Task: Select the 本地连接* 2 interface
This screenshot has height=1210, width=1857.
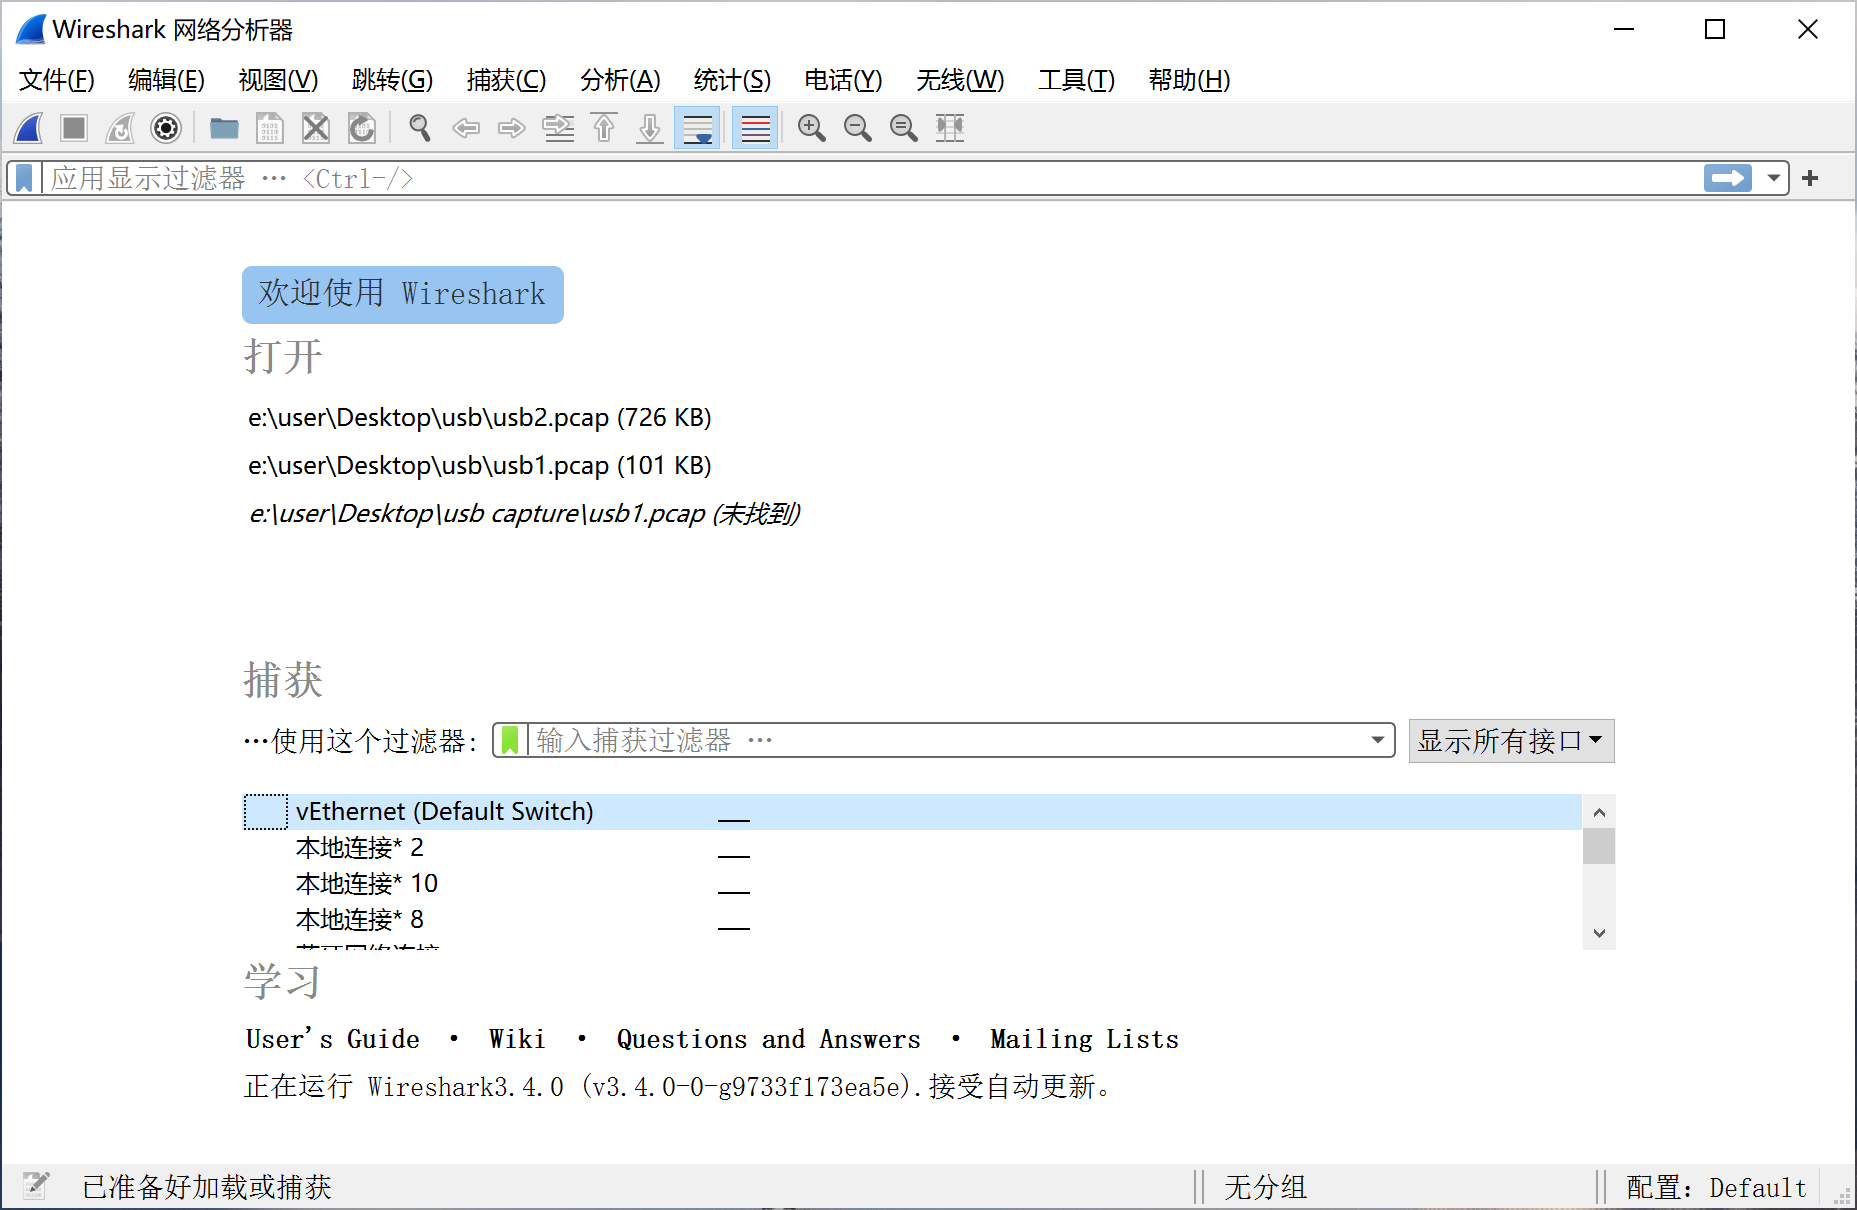Action: 912,848
